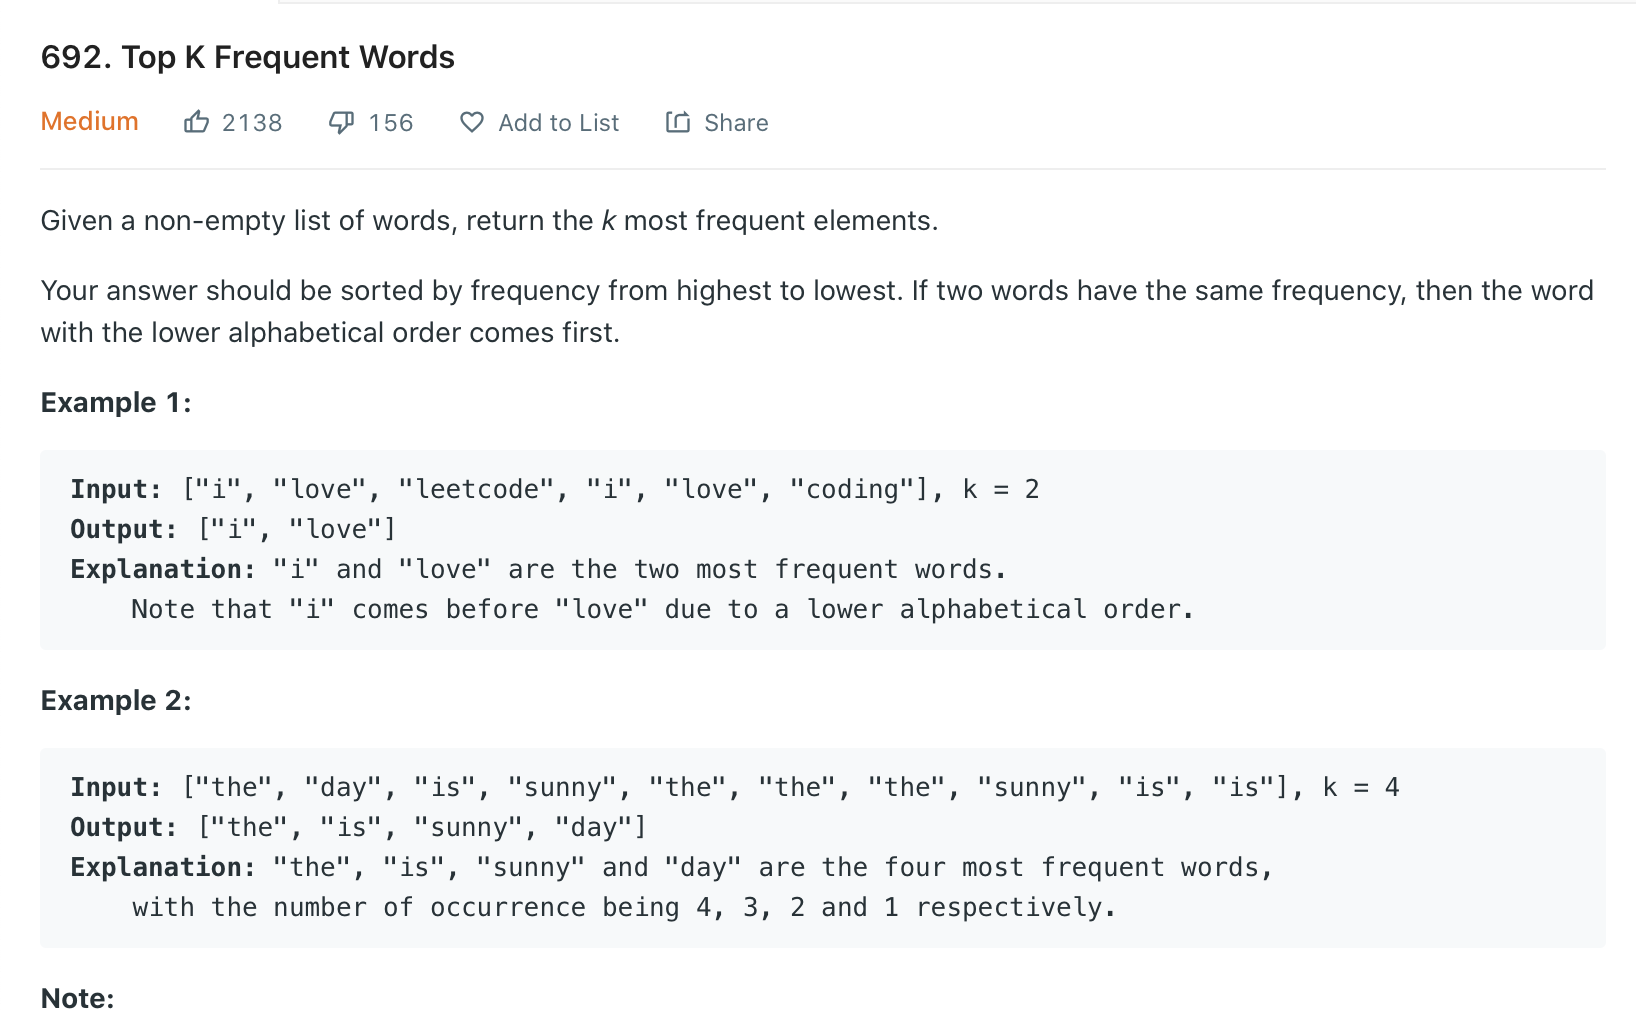Screen dimensions: 1636x1010
Task: Click the thumbs-up like icon
Action: [196, 122]
